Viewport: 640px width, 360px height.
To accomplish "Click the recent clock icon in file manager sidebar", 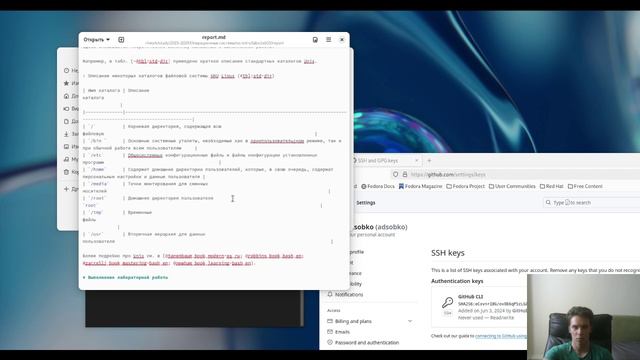I will pyautogui.click(x=66, y=71).
